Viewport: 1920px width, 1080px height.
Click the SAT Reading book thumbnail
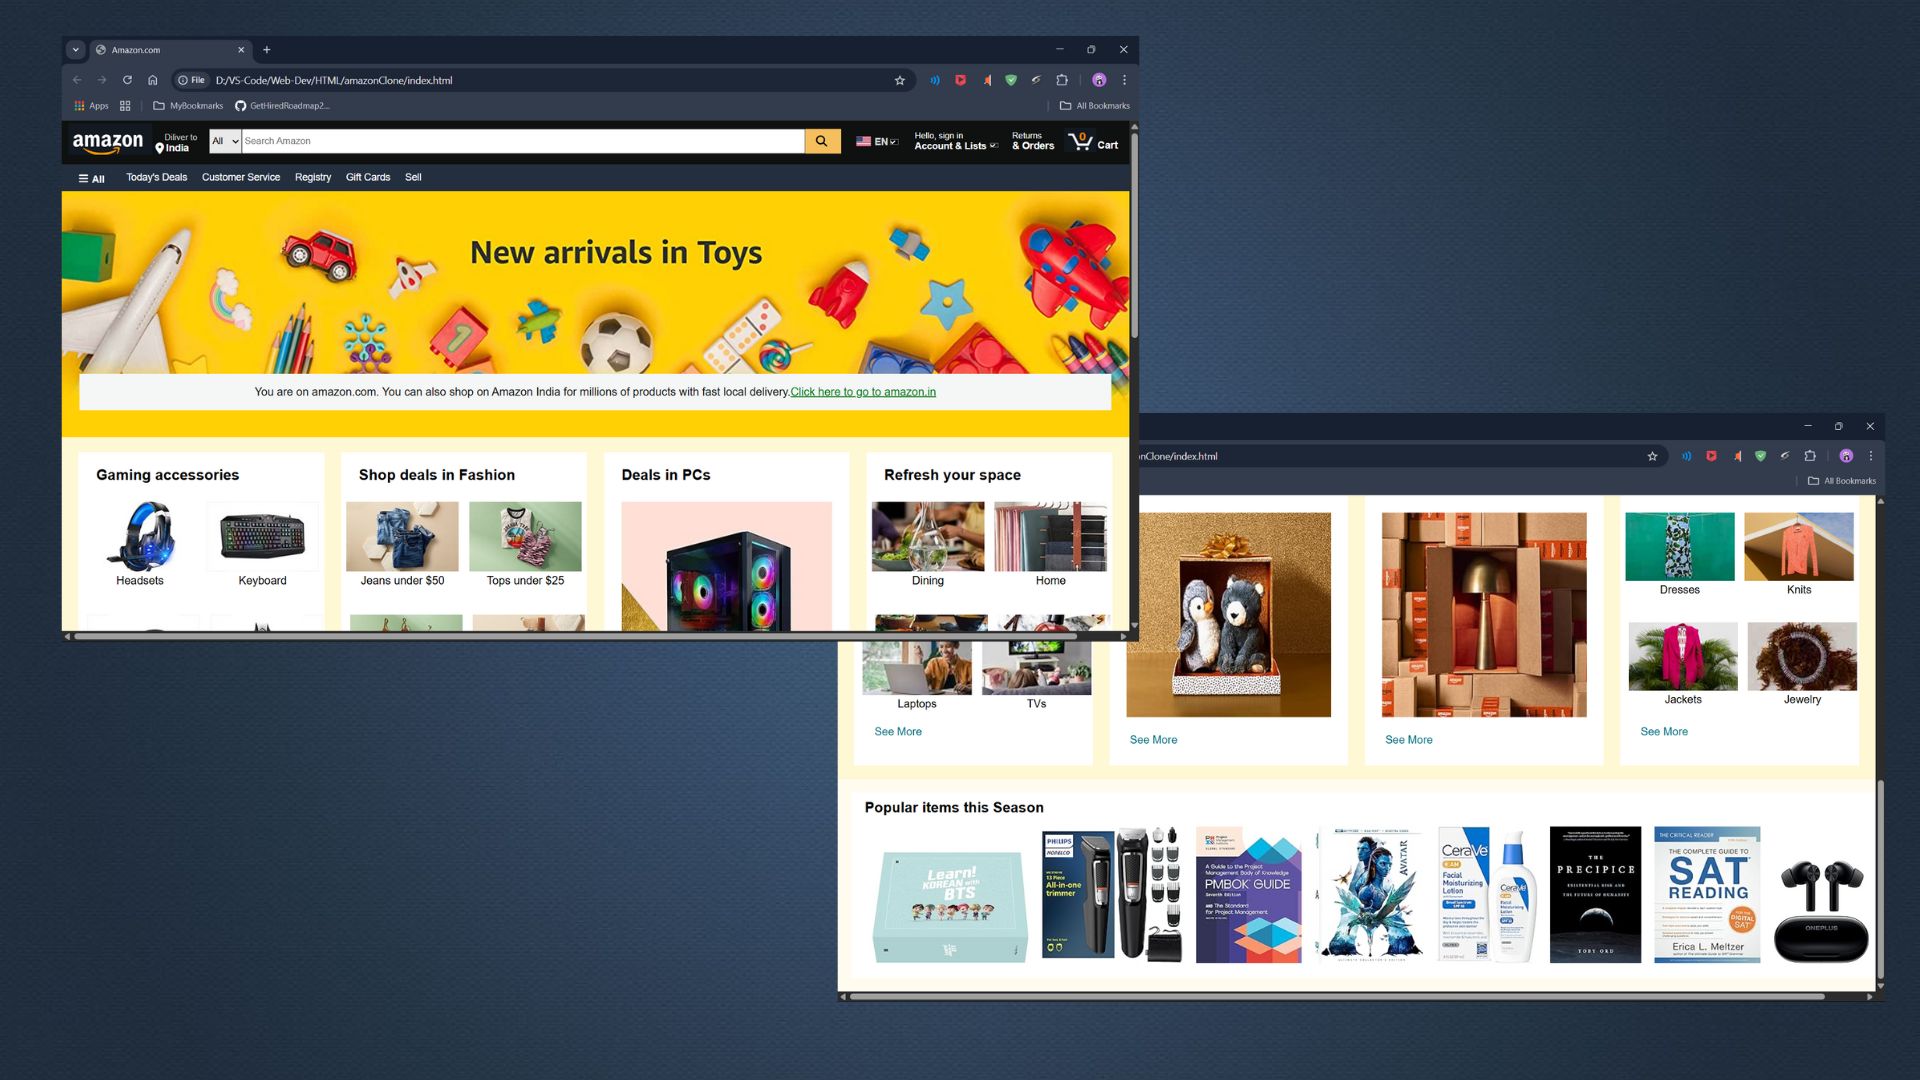(x=1706, y=894)
